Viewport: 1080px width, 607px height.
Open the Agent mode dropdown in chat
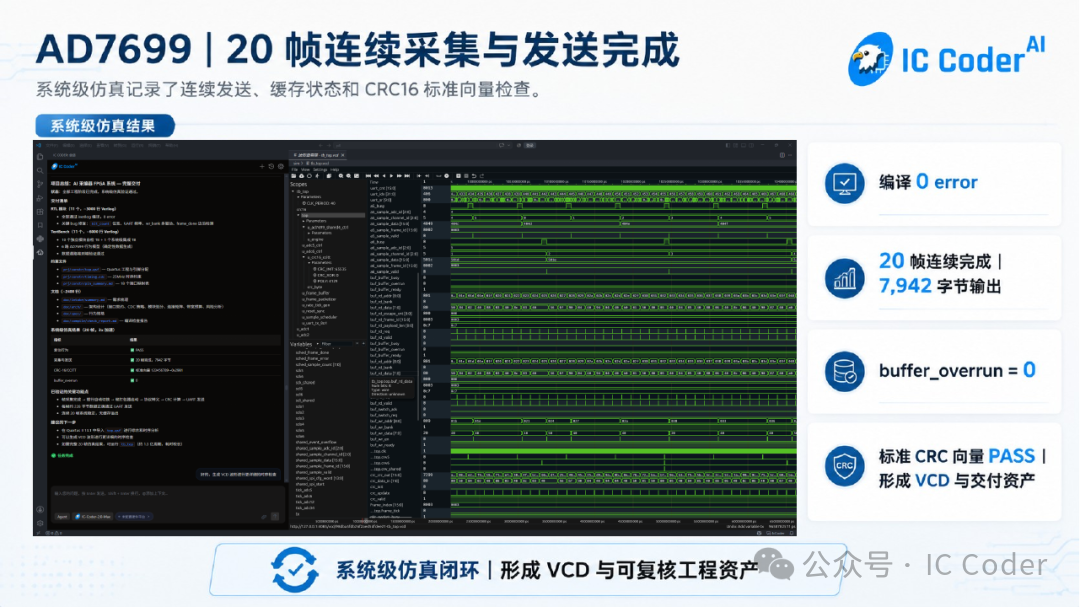coord(62,517)
